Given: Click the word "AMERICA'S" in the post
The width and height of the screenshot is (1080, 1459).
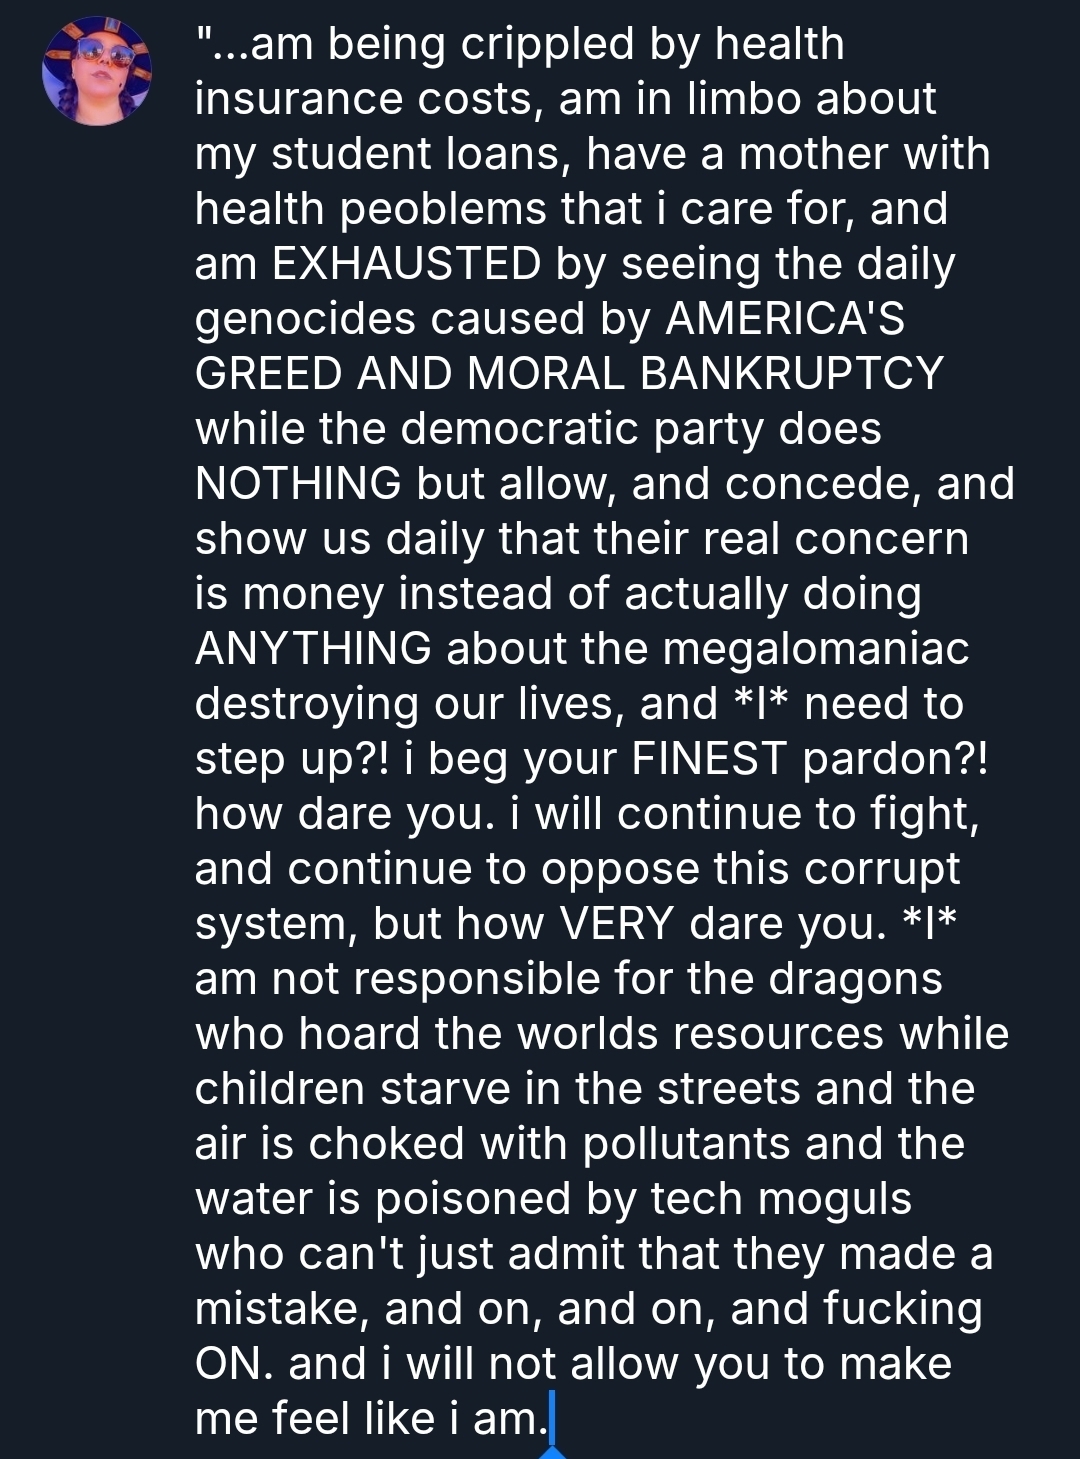Looking at the screenshot, I should pos(785,319).
